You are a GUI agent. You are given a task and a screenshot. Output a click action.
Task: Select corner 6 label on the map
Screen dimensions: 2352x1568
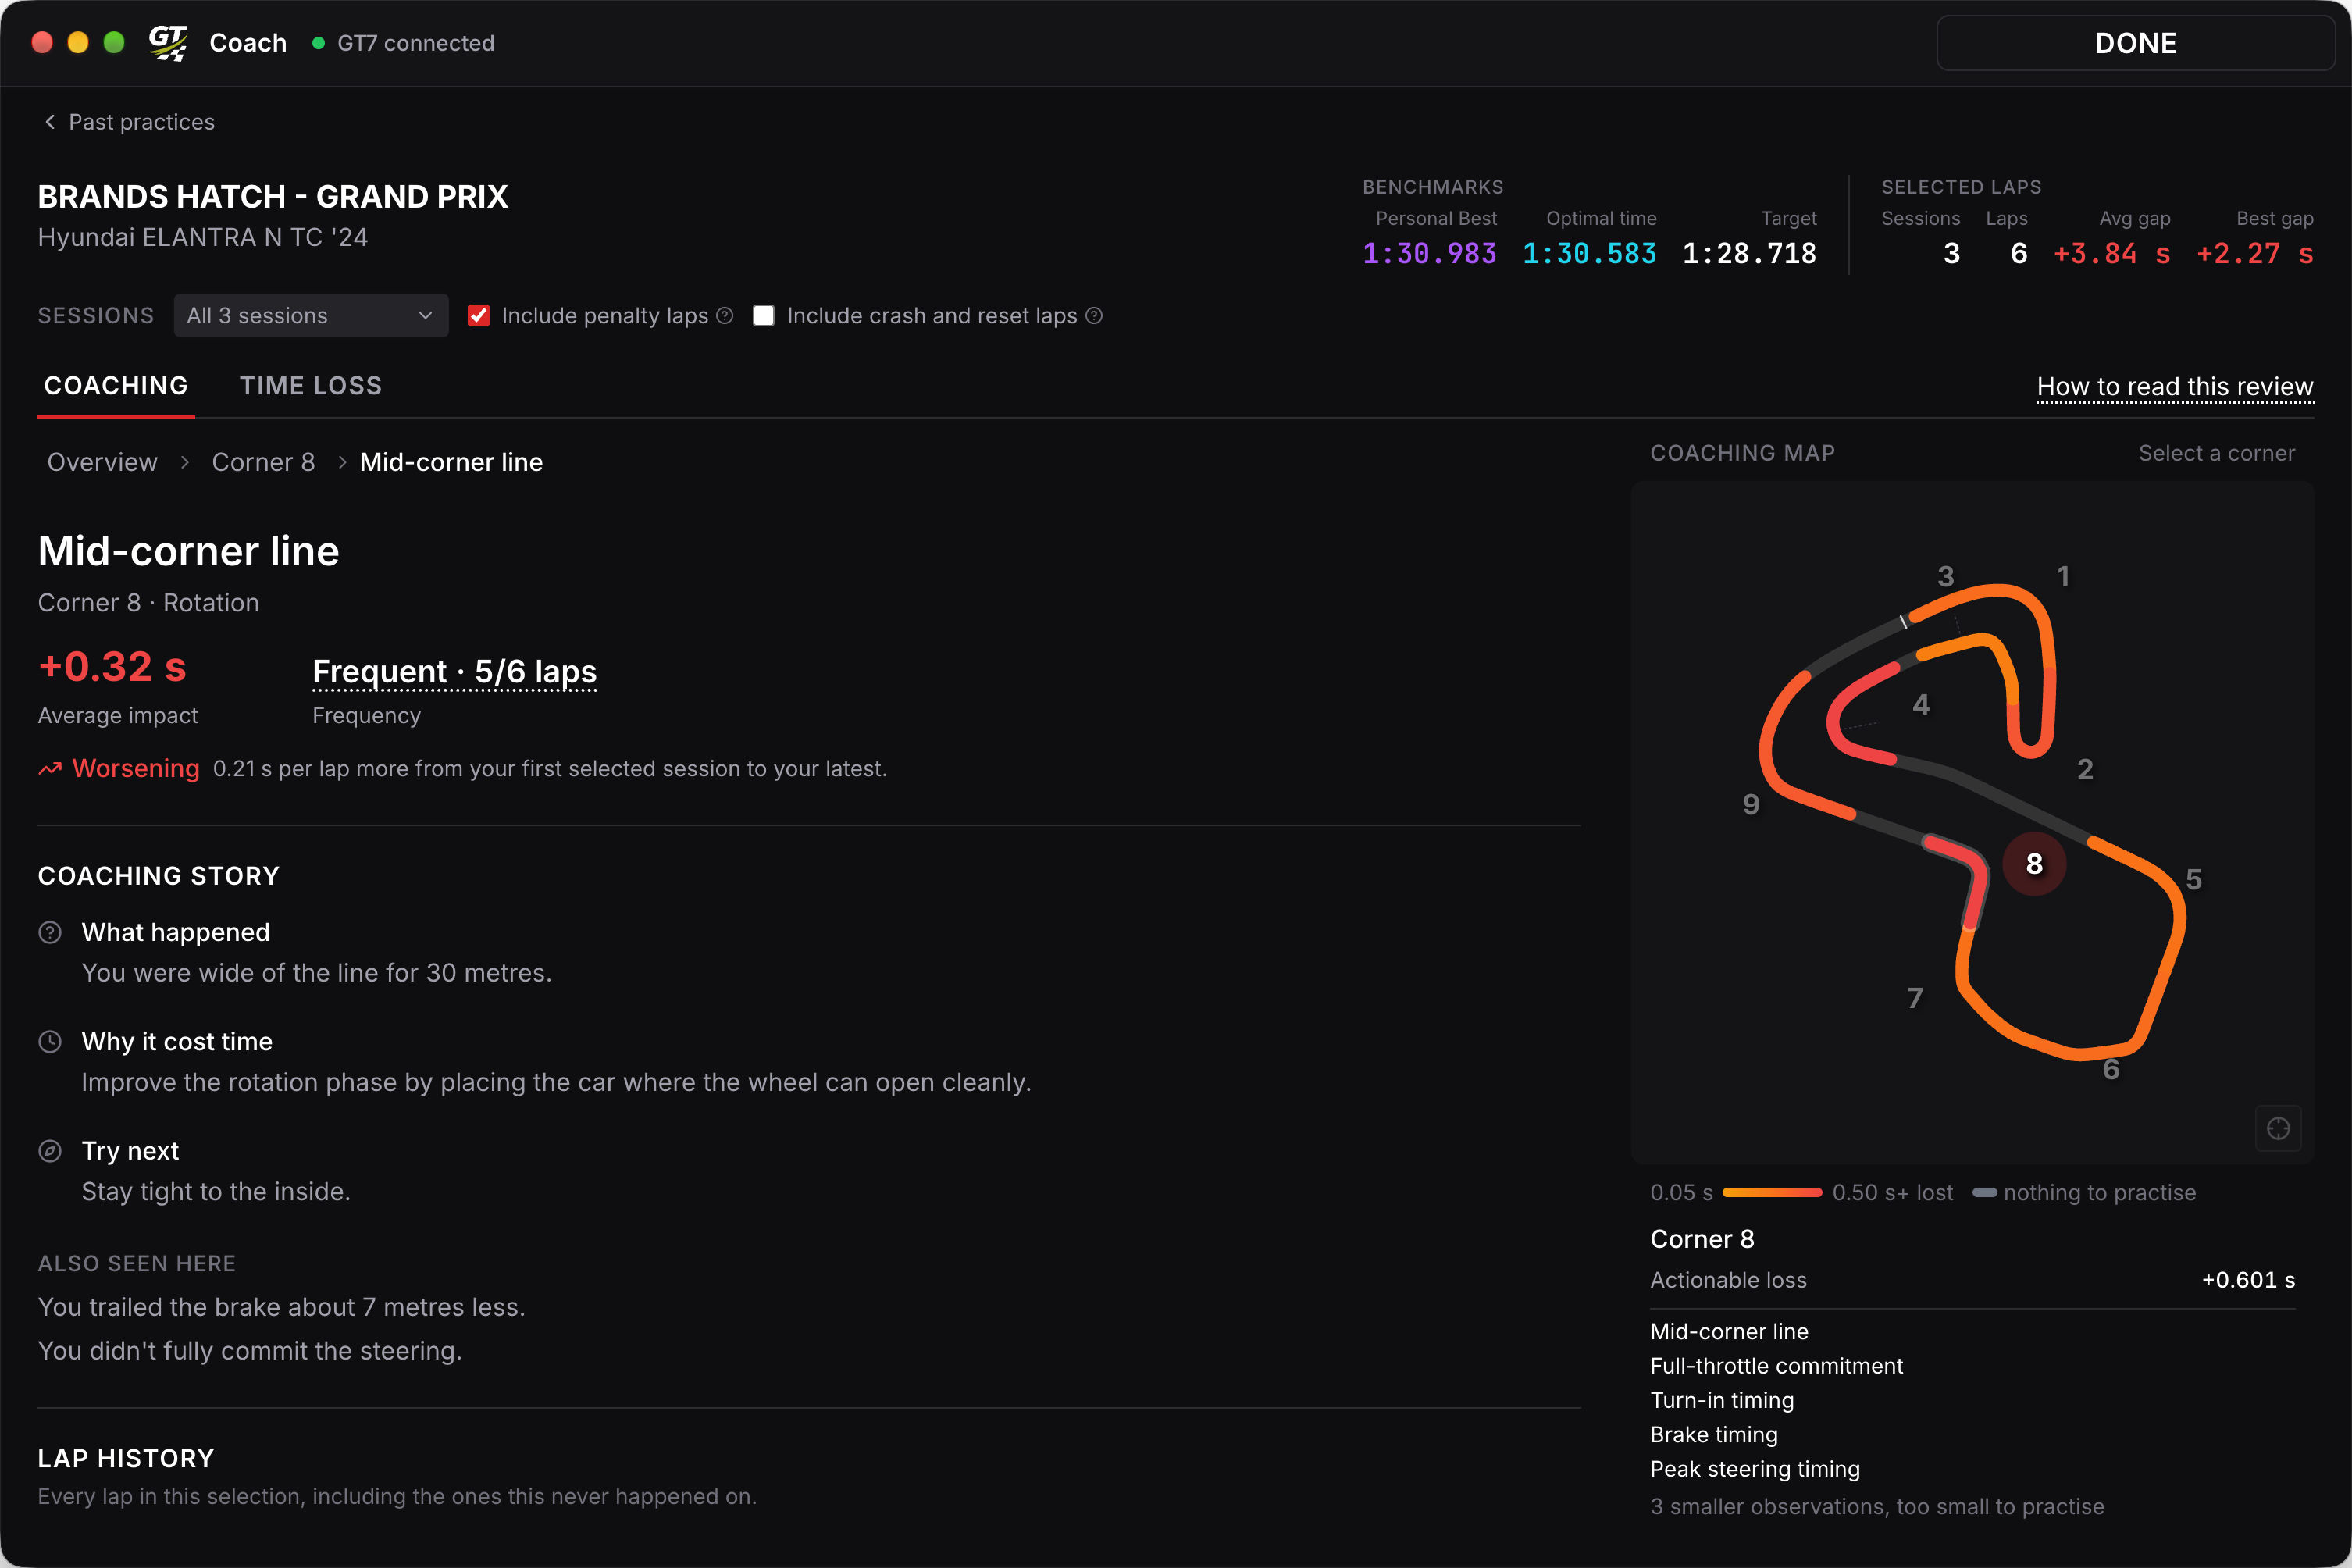point(2111,1070)
